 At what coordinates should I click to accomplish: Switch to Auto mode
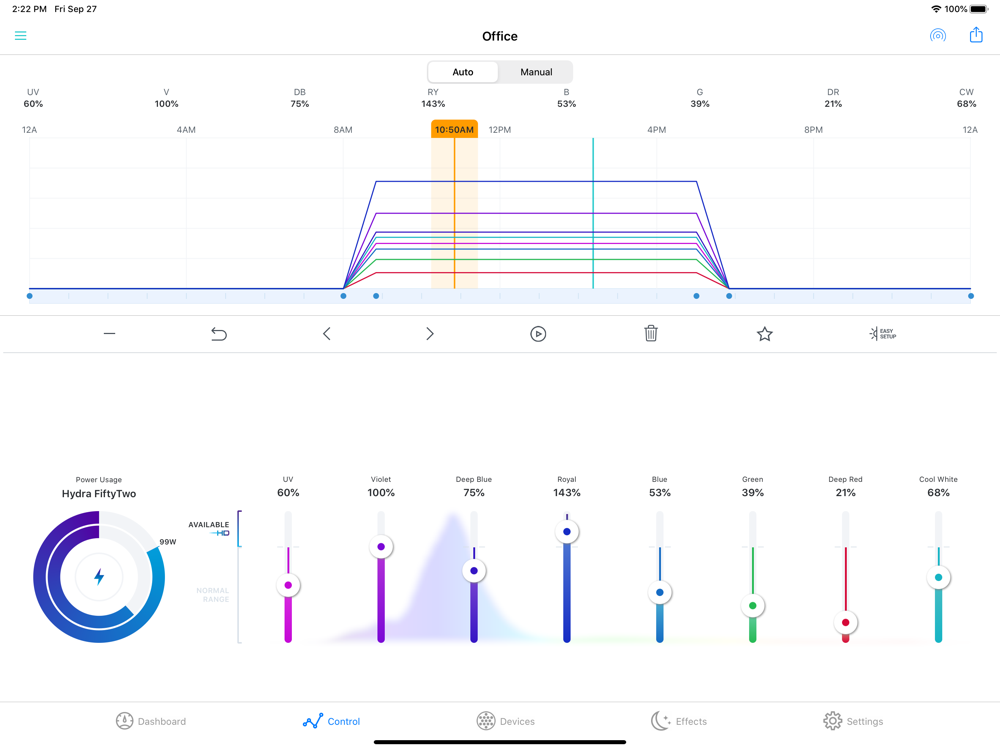click(x=463, y=72)
